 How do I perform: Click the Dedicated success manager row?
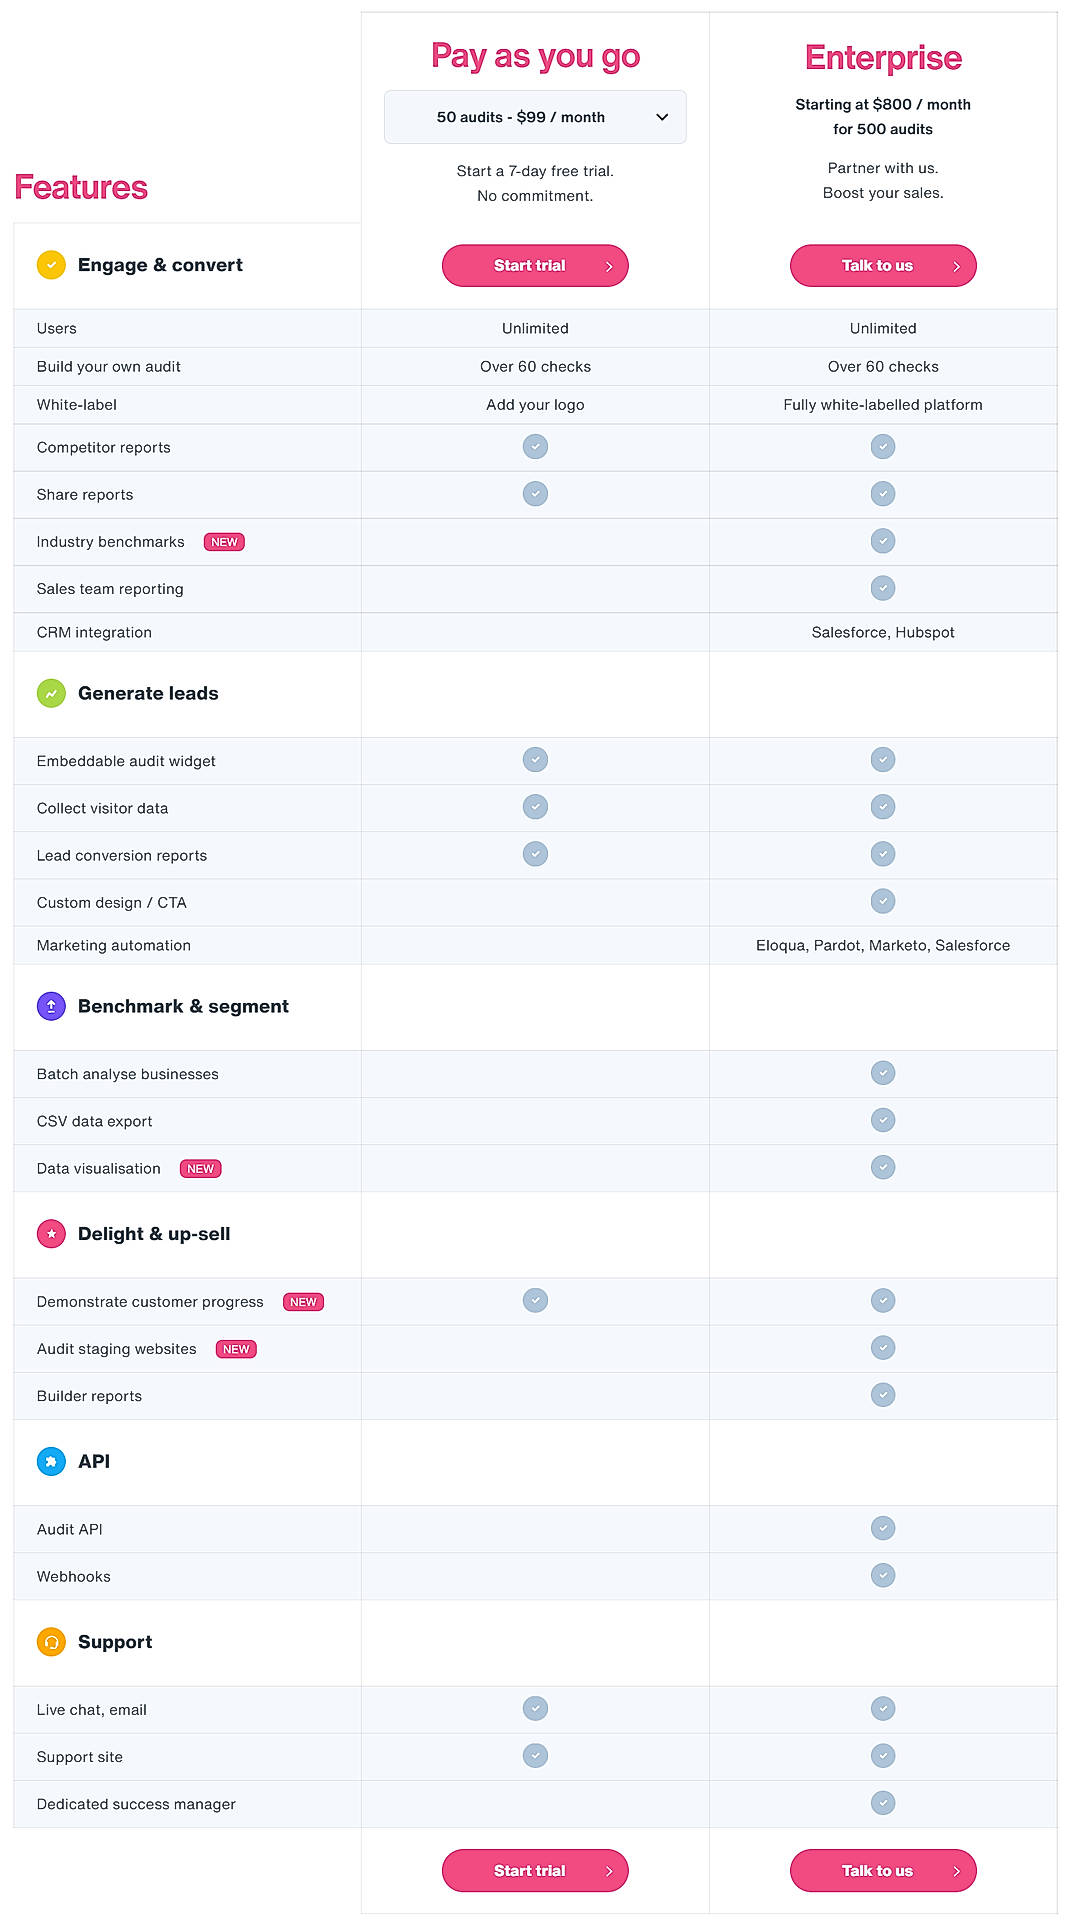(x=135, y=1803)
